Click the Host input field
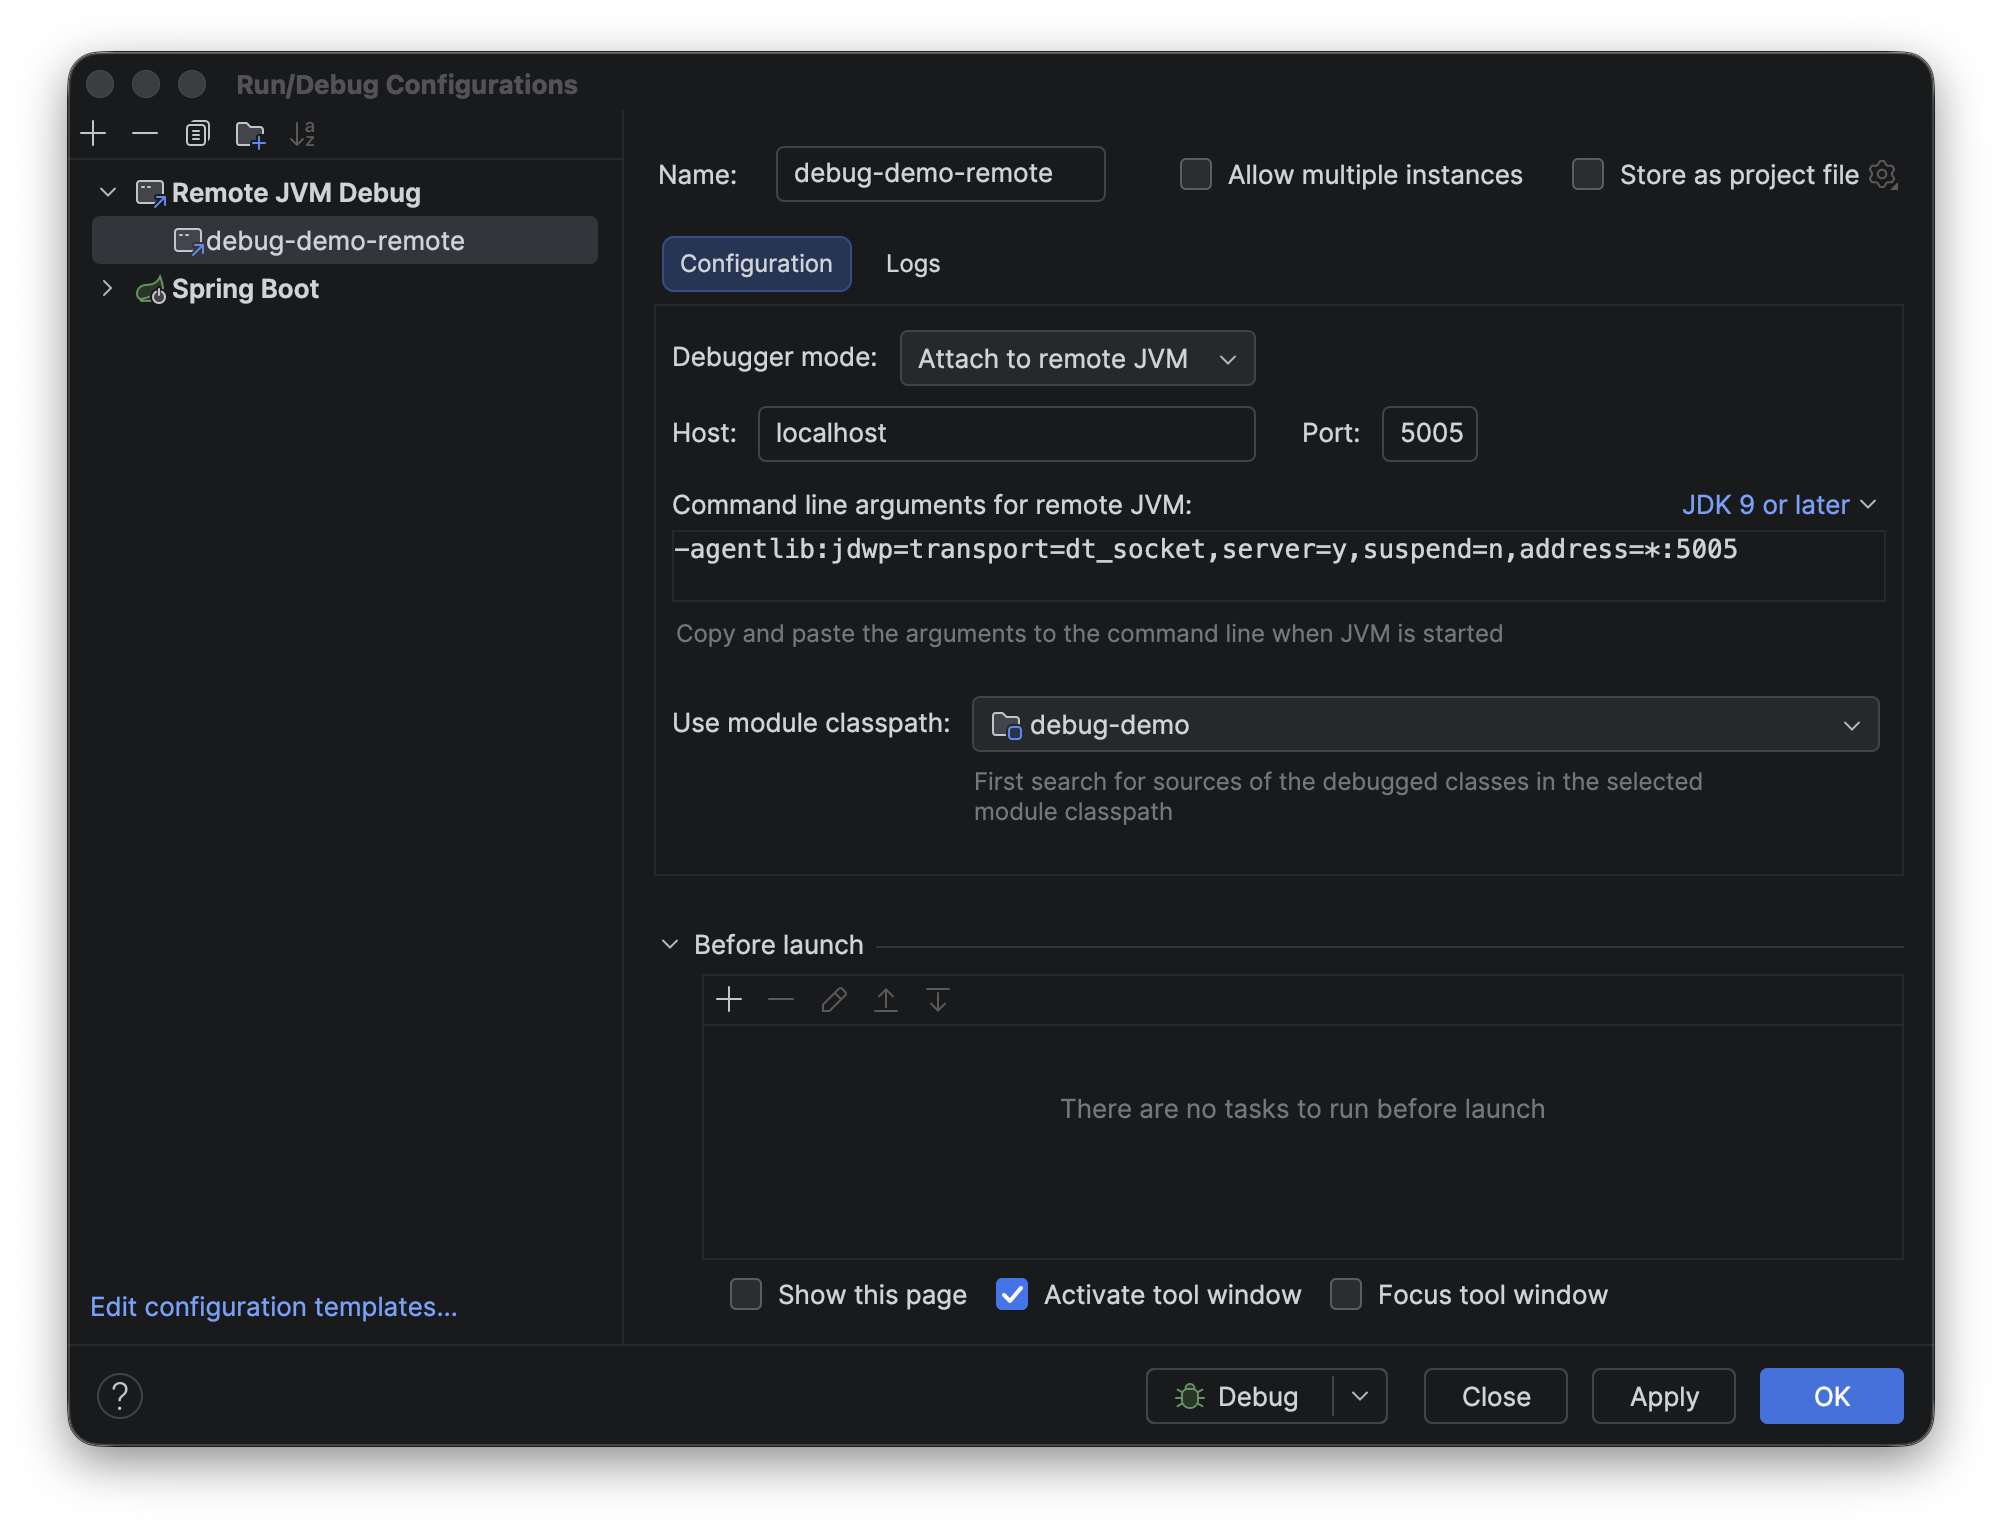 (x=1006, y=434)
